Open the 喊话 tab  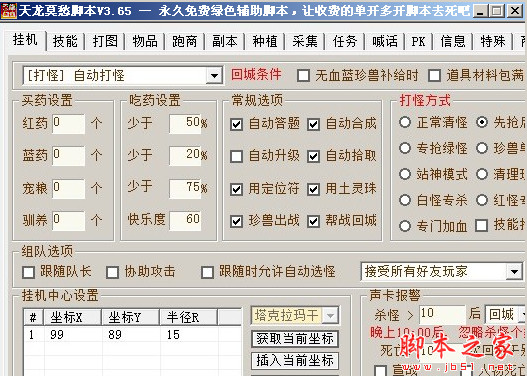(x=385, y=42)
